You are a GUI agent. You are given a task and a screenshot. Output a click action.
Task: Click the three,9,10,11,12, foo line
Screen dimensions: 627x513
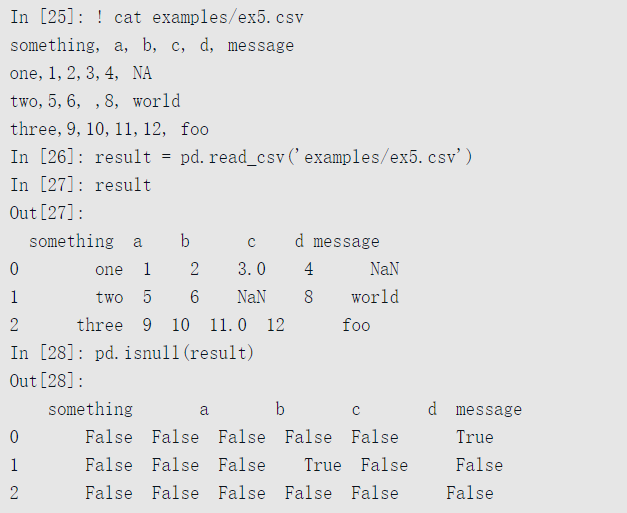(109, 130)
